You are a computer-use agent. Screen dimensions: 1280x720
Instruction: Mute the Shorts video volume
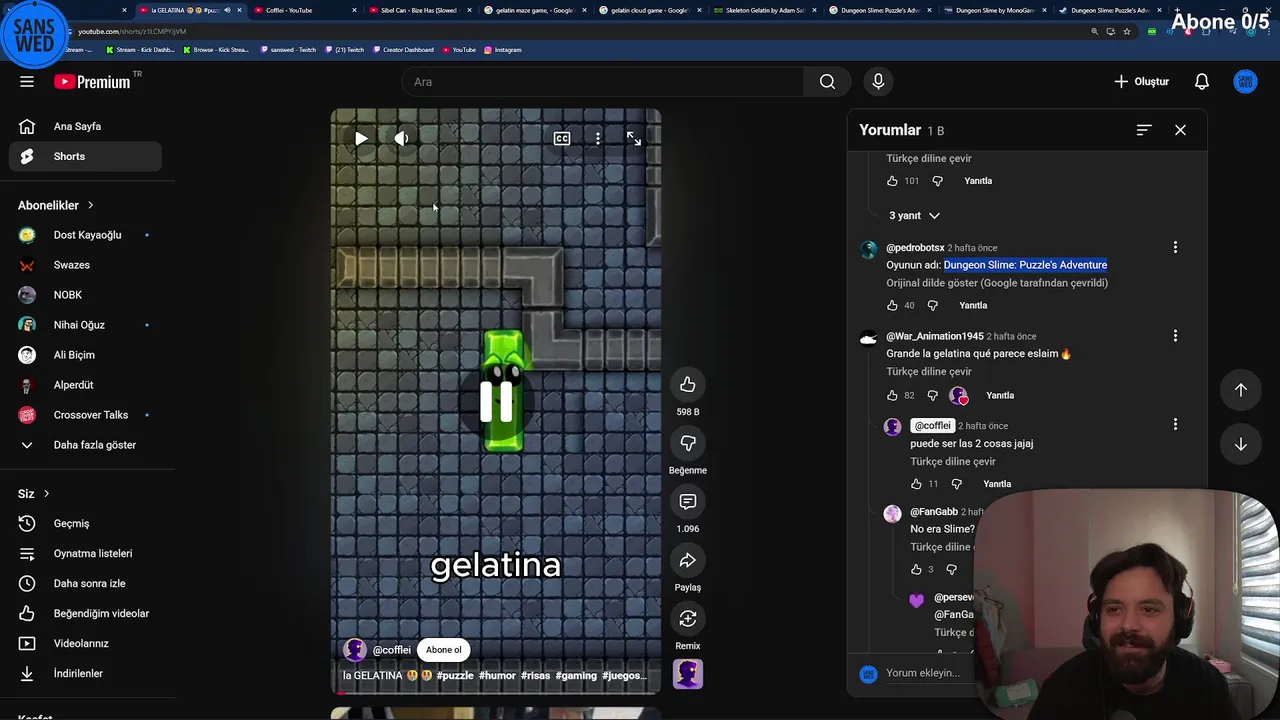[401, 139]
